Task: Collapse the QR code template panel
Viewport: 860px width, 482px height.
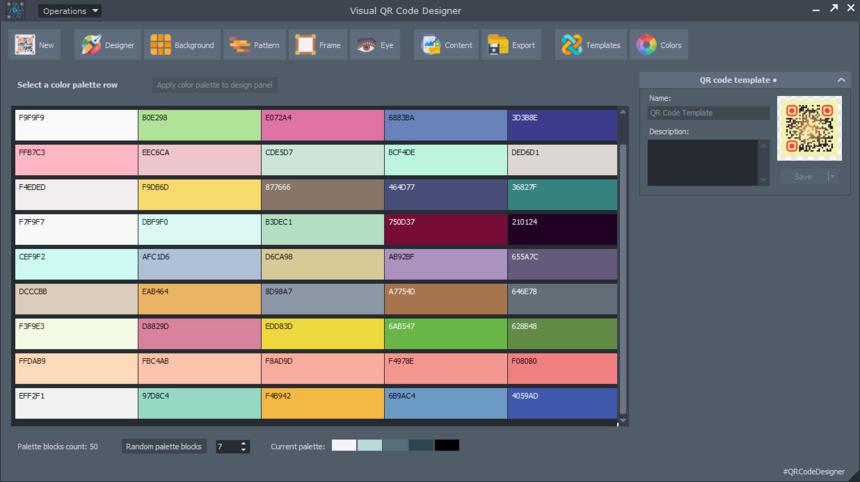Action: 842,79
